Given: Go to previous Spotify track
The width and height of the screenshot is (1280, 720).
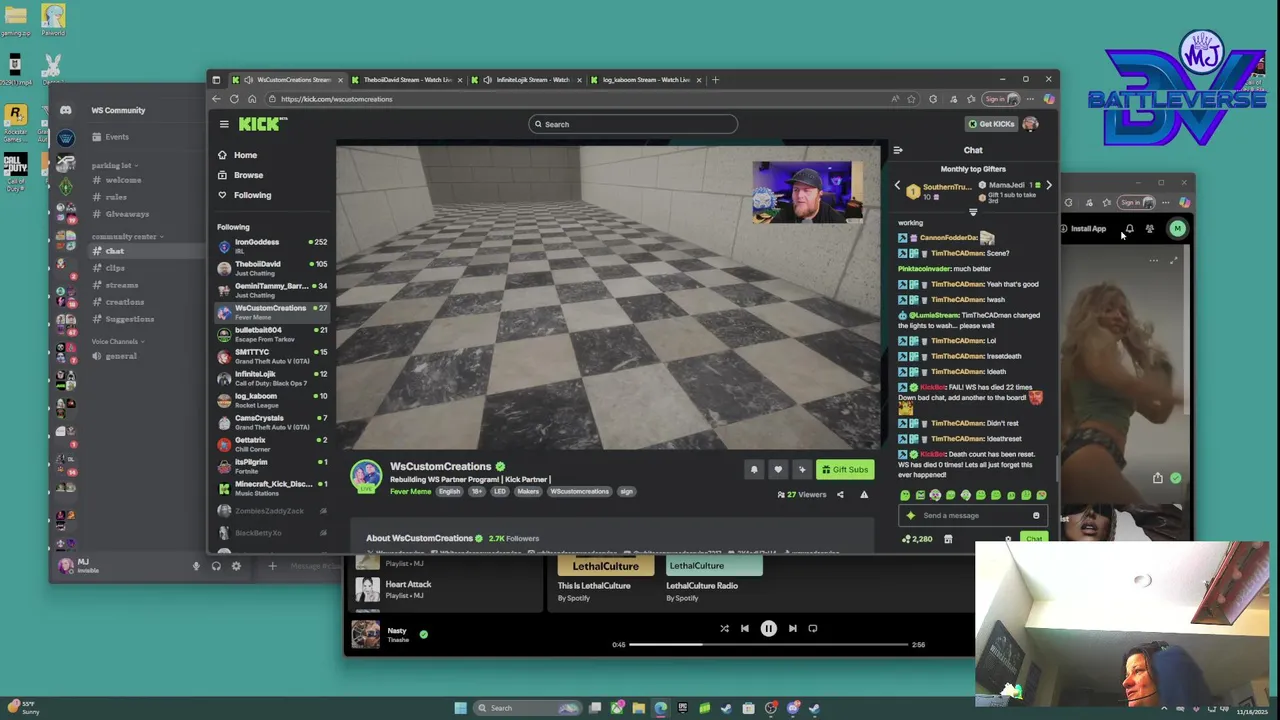Looking at the screenshot, I should pos(744,629).
